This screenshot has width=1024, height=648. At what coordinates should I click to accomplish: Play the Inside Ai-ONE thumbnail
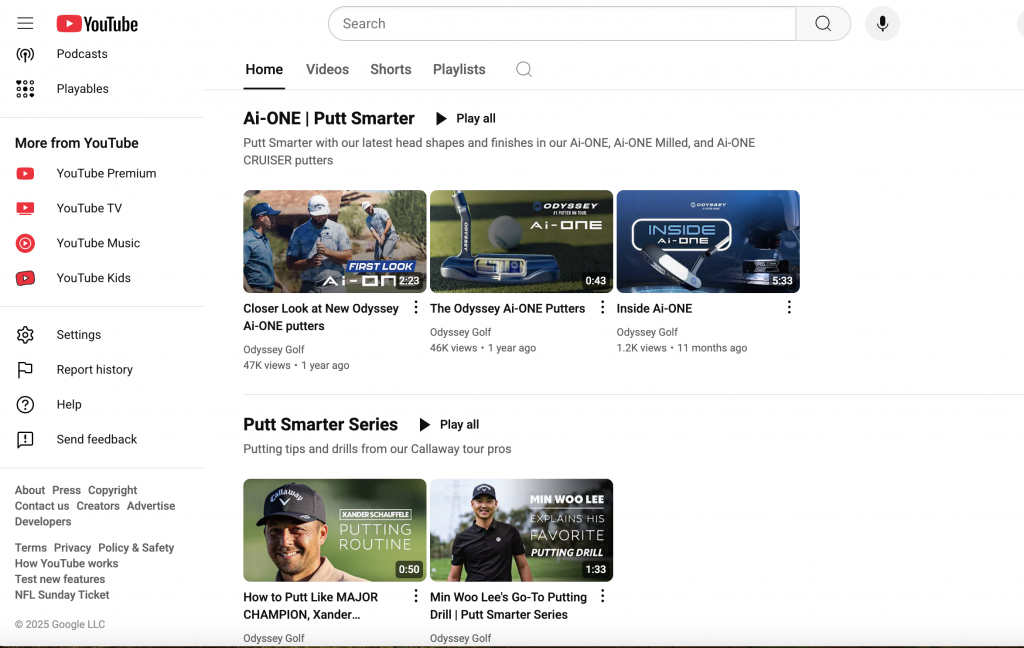point(709,242)
